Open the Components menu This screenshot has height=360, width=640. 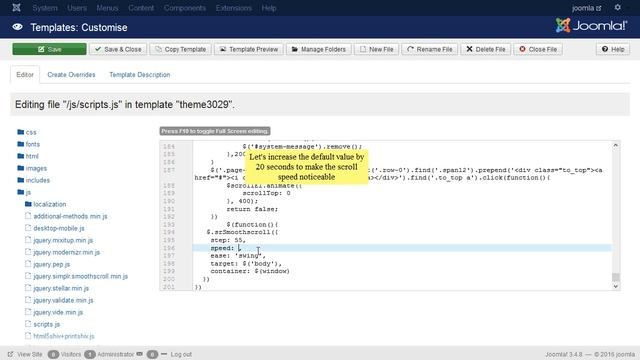point(185,8)
